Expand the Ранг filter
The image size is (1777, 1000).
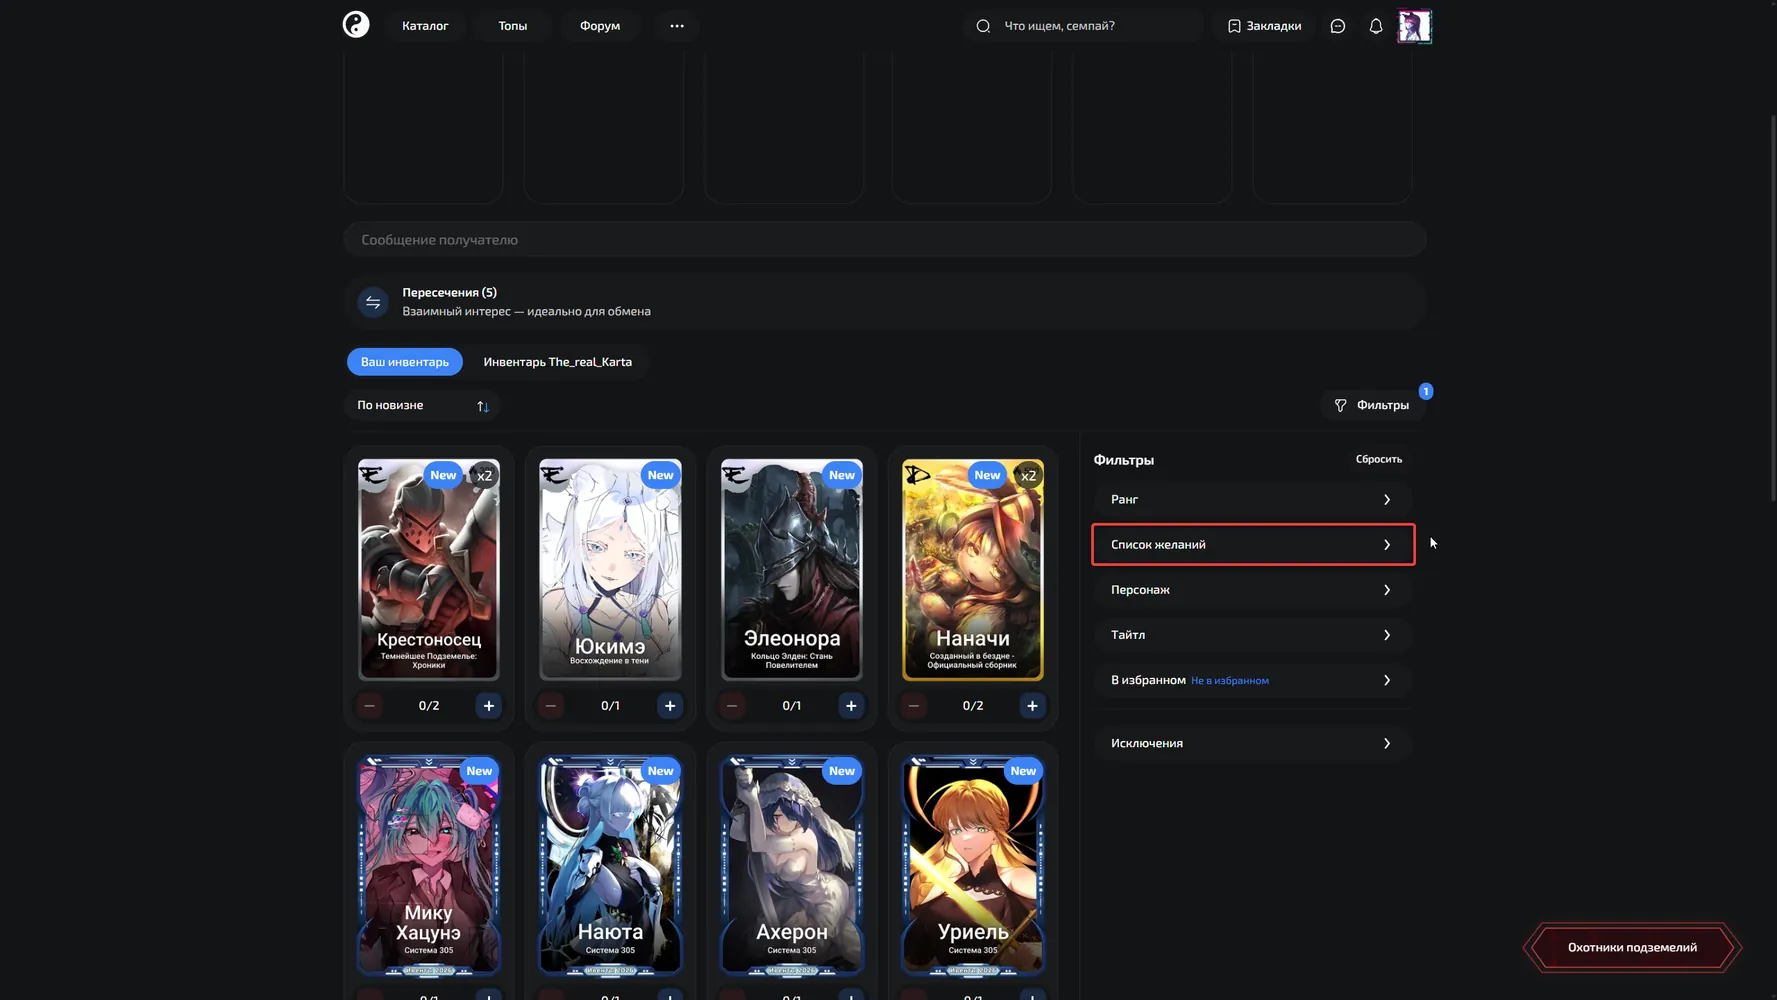click(x=1252, y=499)
